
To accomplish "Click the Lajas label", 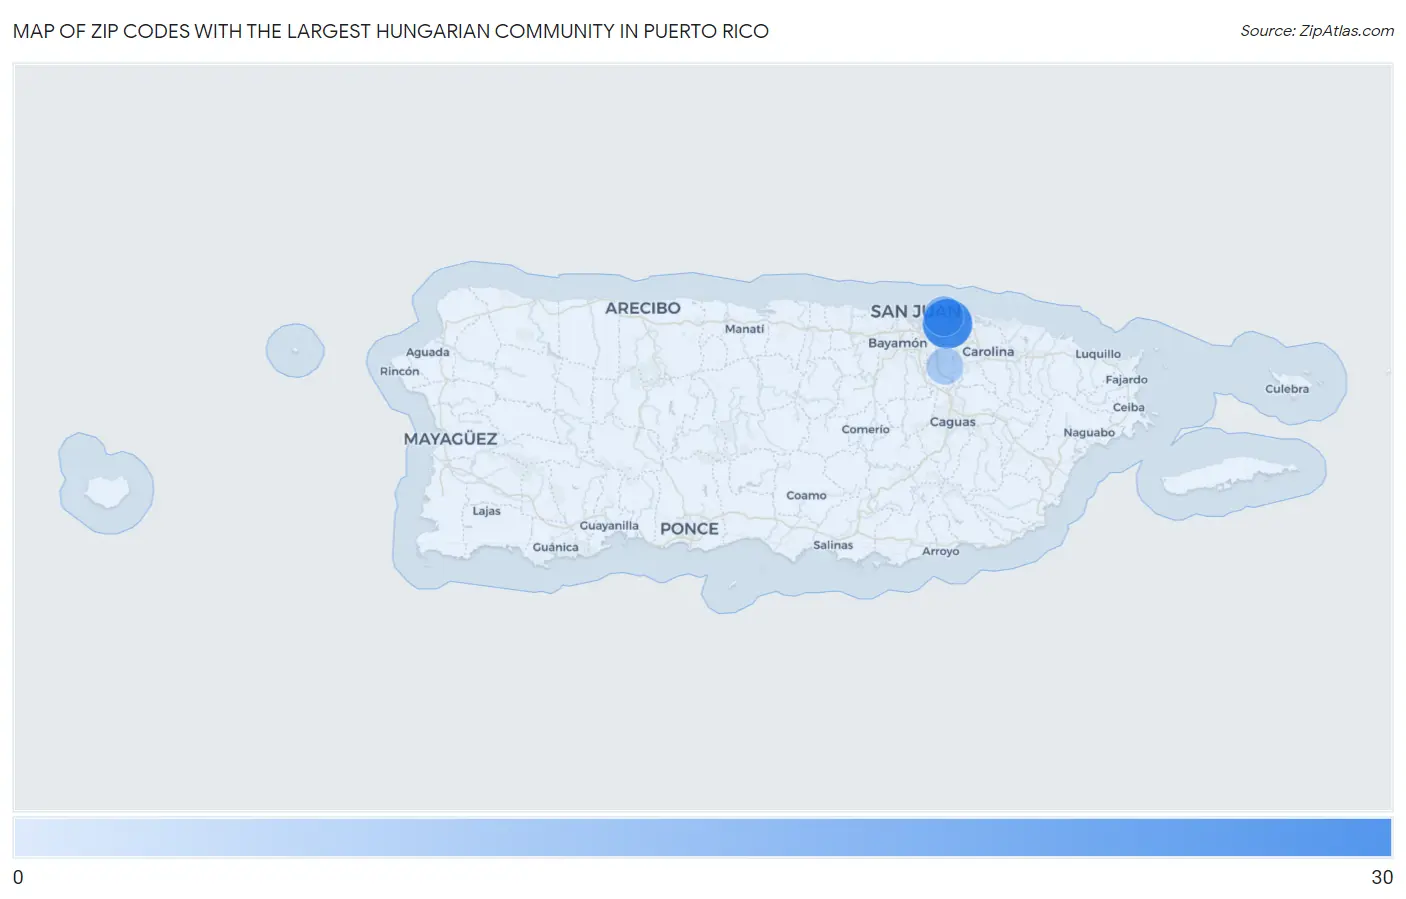I will [486, 511].
